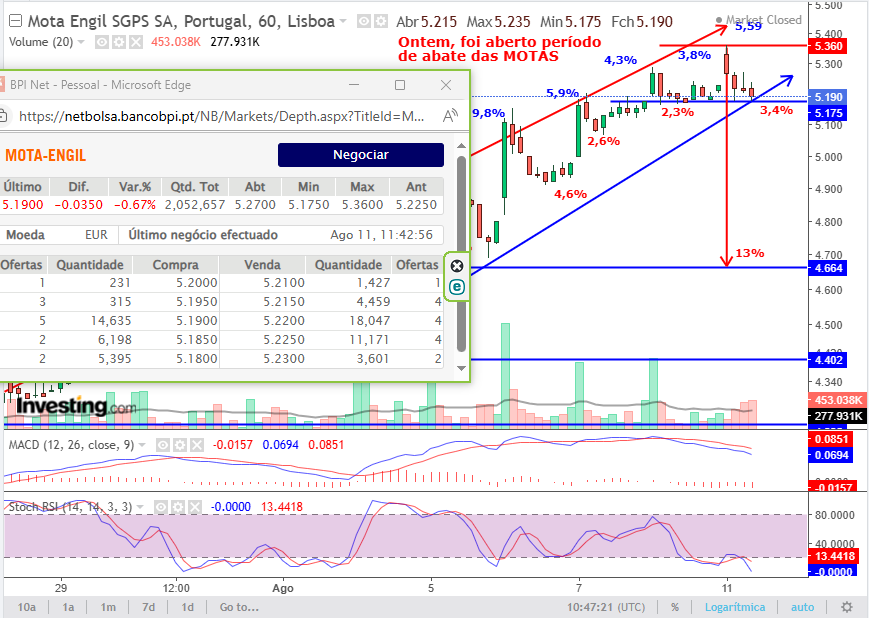The image size is (869, 618).
Task: Click the BPI Net URL address bar
Action: tap(222, 116)
